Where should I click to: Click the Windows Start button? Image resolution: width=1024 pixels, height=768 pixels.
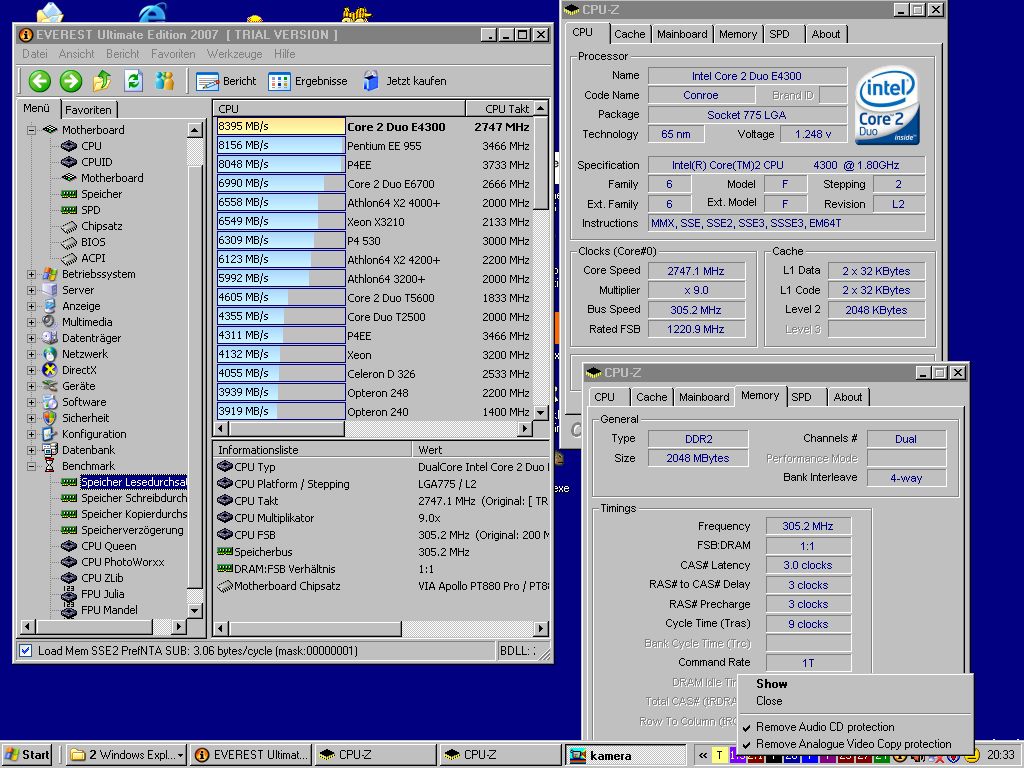[28, 755]
